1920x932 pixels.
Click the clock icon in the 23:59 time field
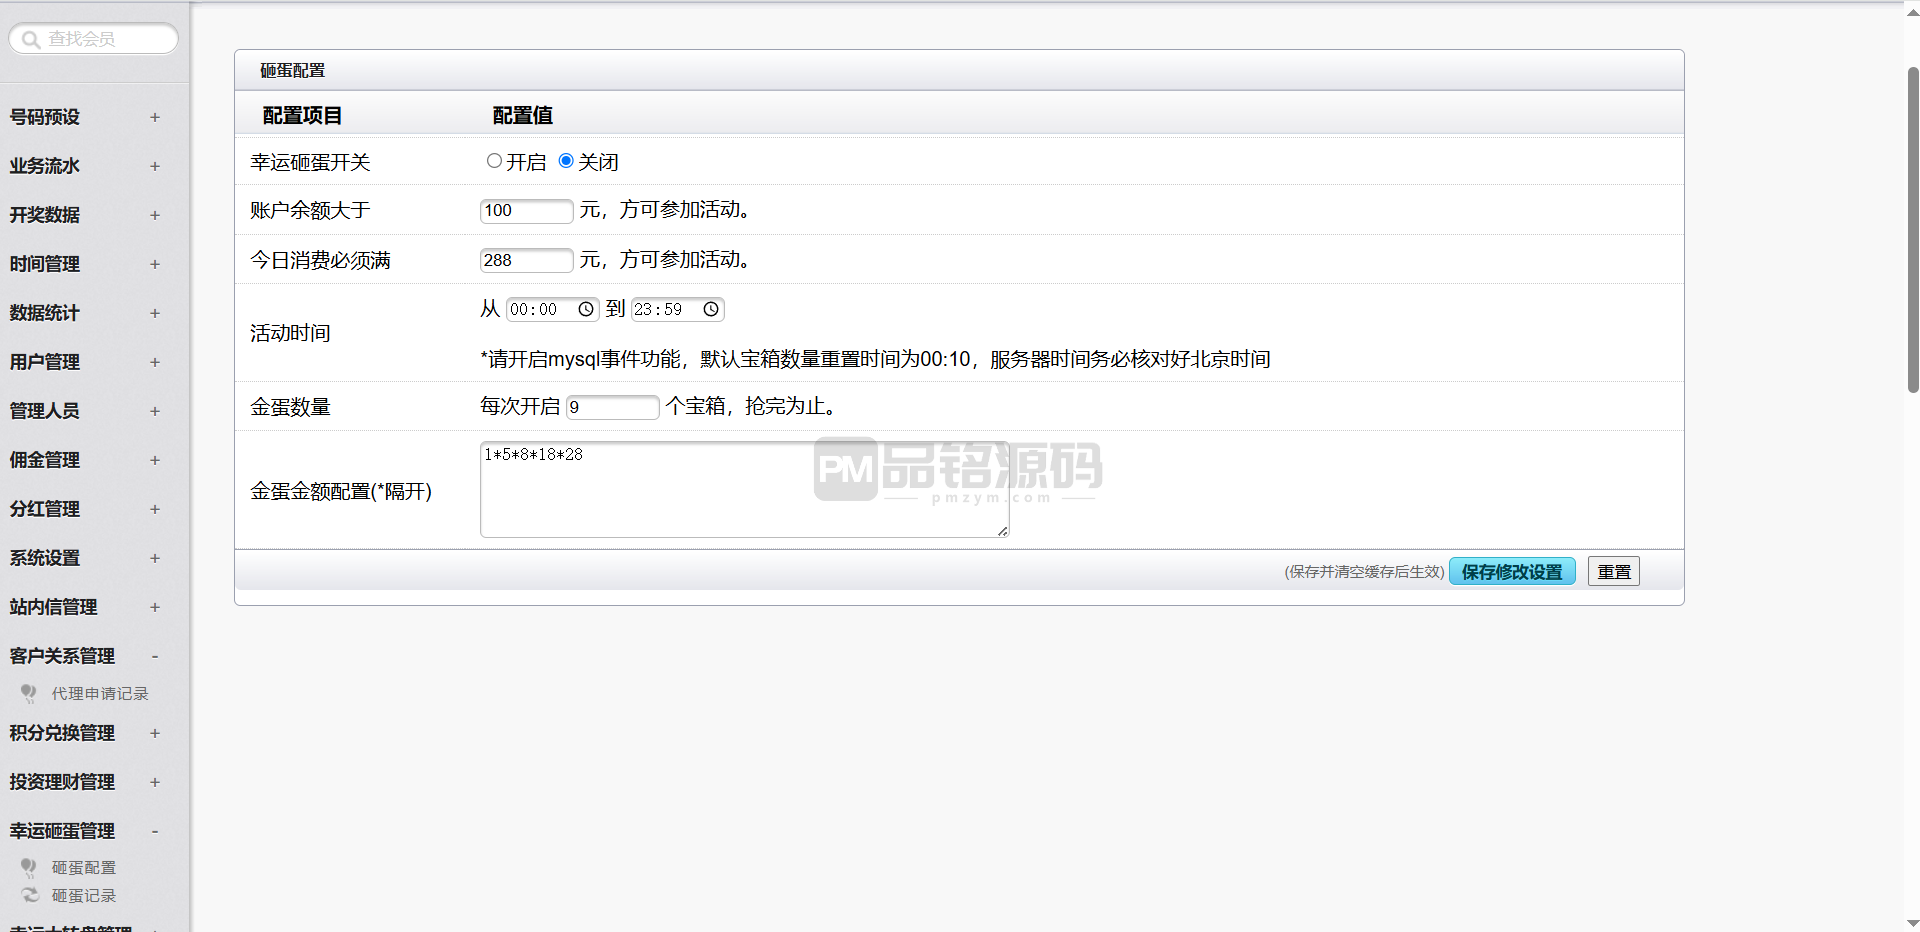711,309
